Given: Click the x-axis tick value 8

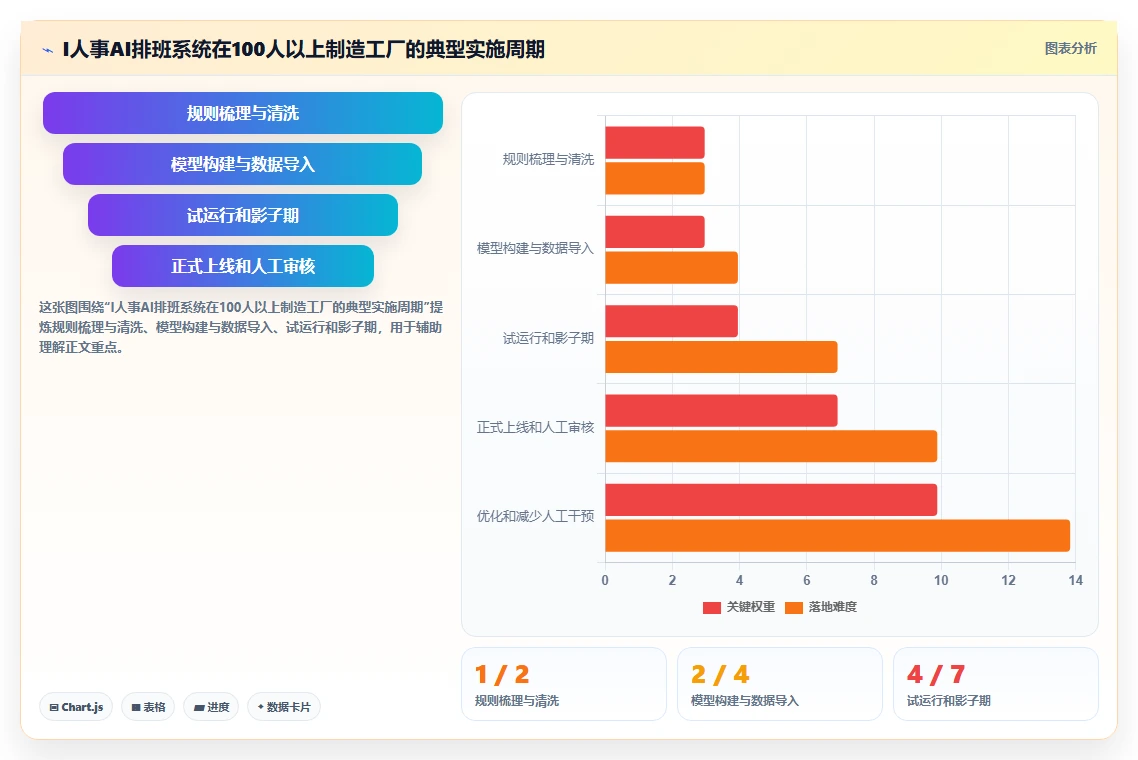Looking at the screenshot, I should [874, 580].
